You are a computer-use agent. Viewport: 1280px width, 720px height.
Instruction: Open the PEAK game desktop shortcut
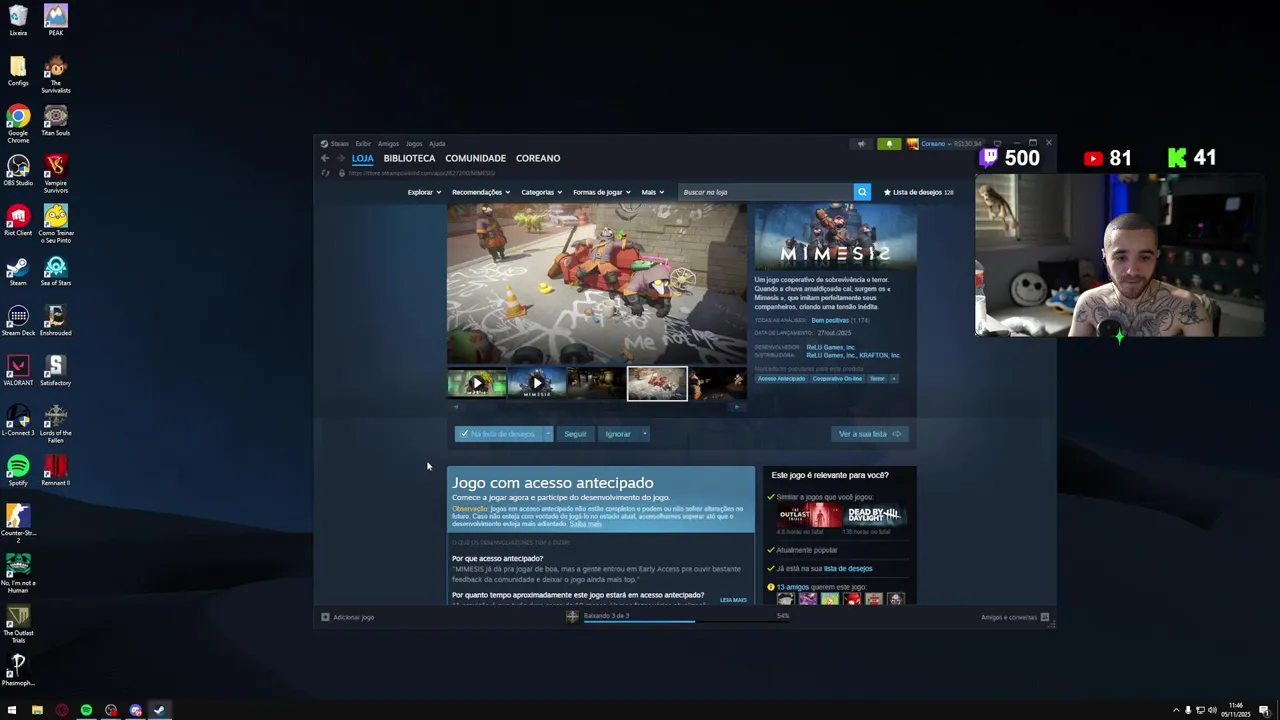point(56,20)
